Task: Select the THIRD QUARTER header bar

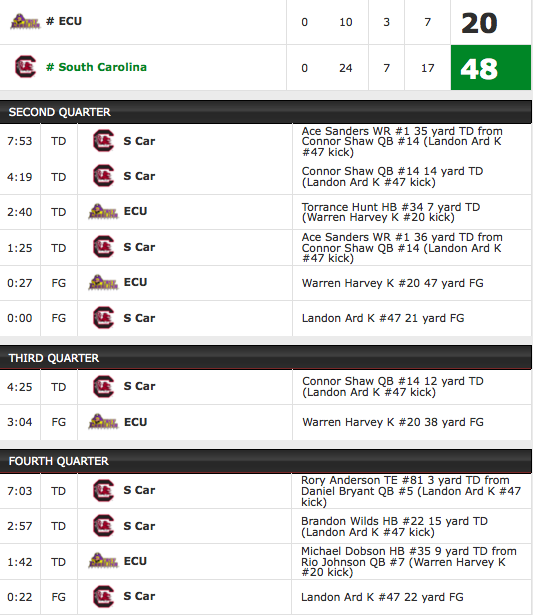Action: coord(266,358)
